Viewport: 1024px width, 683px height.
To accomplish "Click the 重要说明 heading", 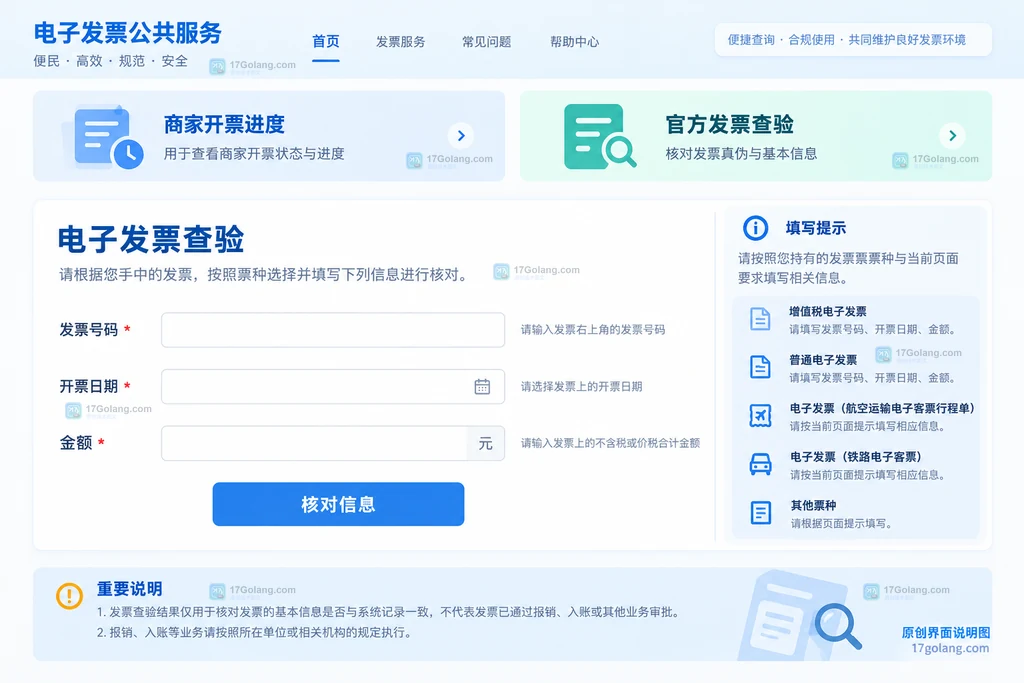I will [x=129, y=589].
